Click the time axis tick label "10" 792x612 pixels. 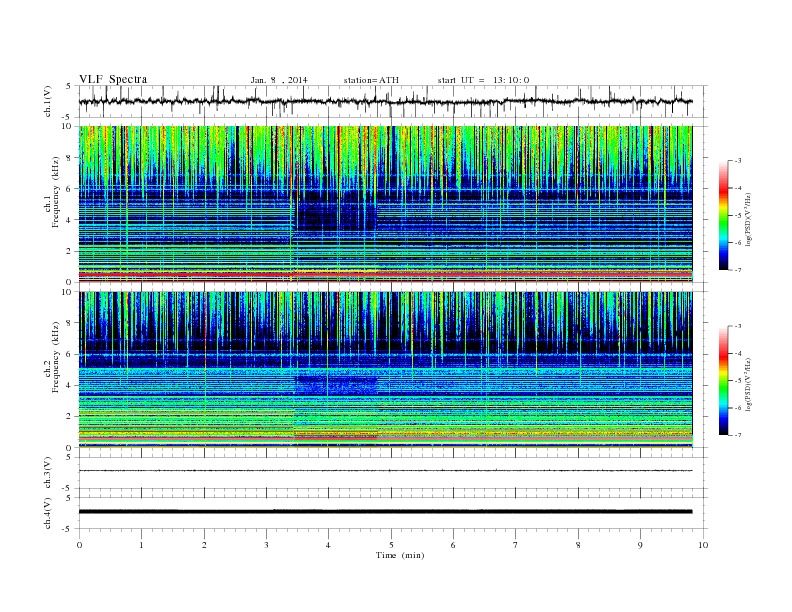coord(703,545)
